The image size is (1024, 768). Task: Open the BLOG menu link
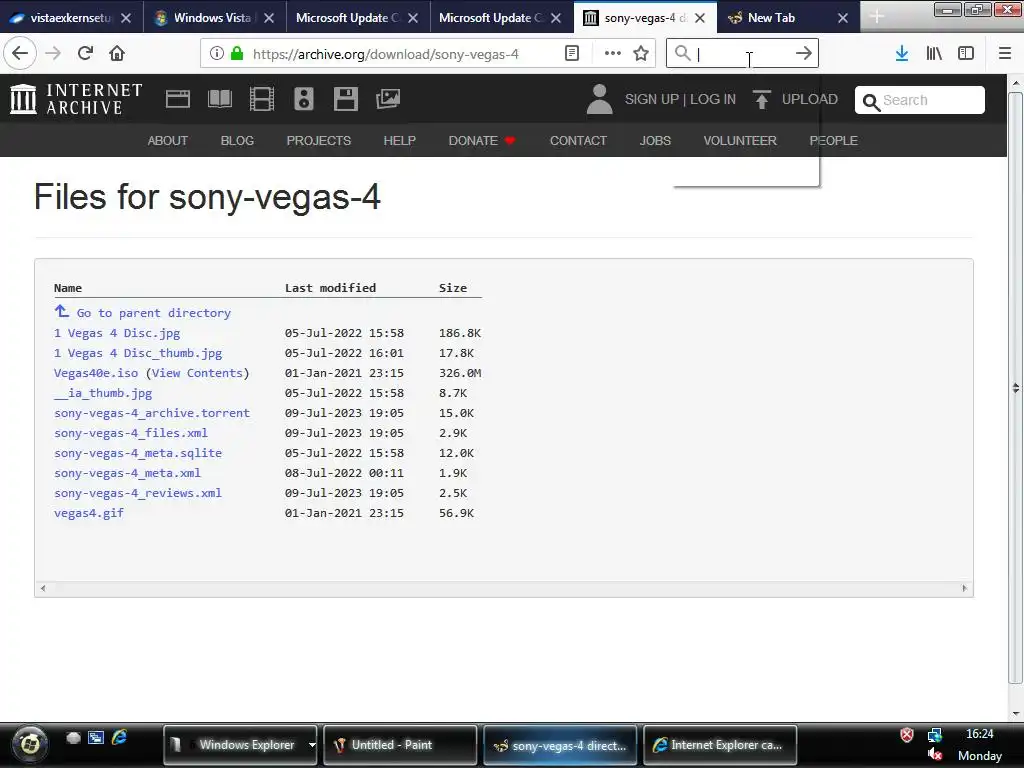pyautogui.click(x=237, y=140)
